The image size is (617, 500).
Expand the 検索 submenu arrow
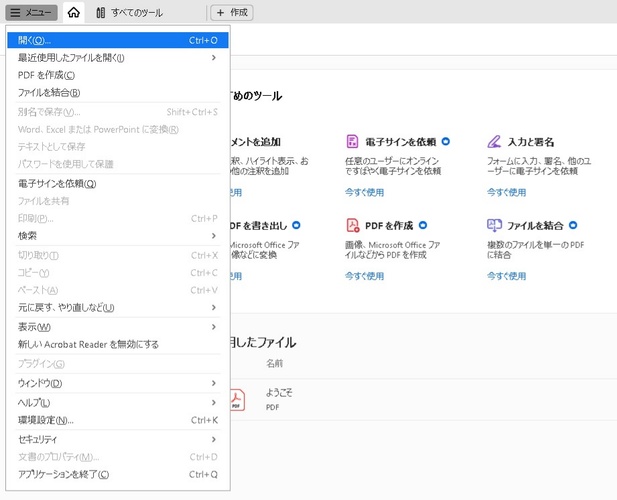[214, 236]
